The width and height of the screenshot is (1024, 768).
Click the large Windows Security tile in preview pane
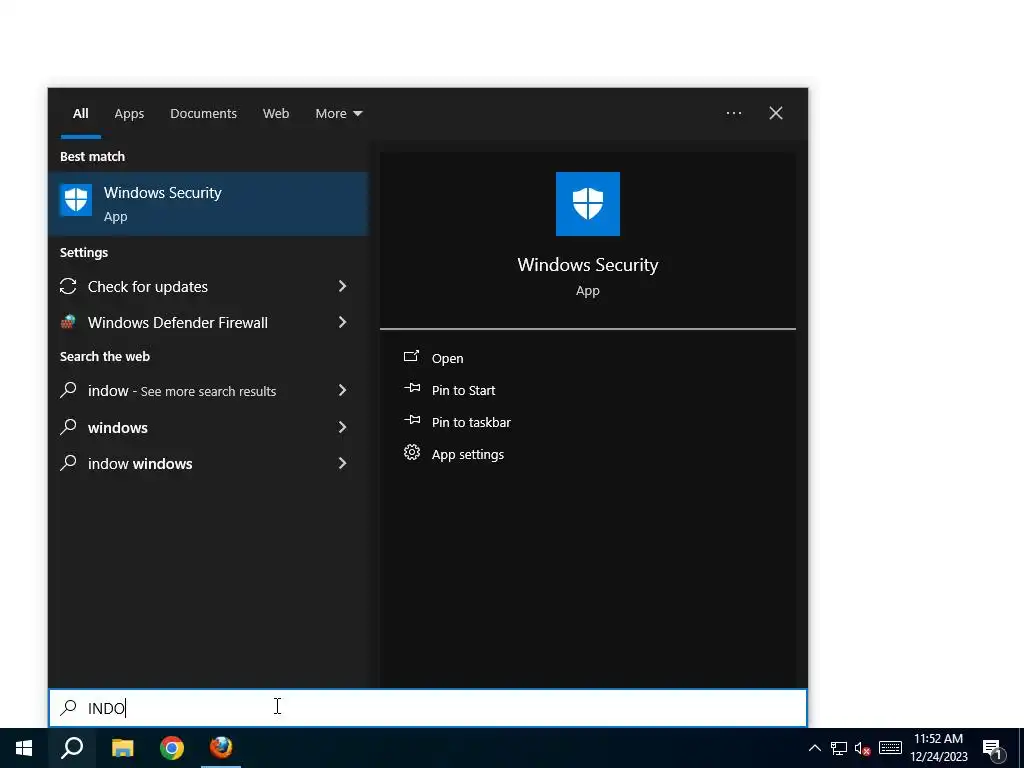pyautogui.click(x=587, y=204)
